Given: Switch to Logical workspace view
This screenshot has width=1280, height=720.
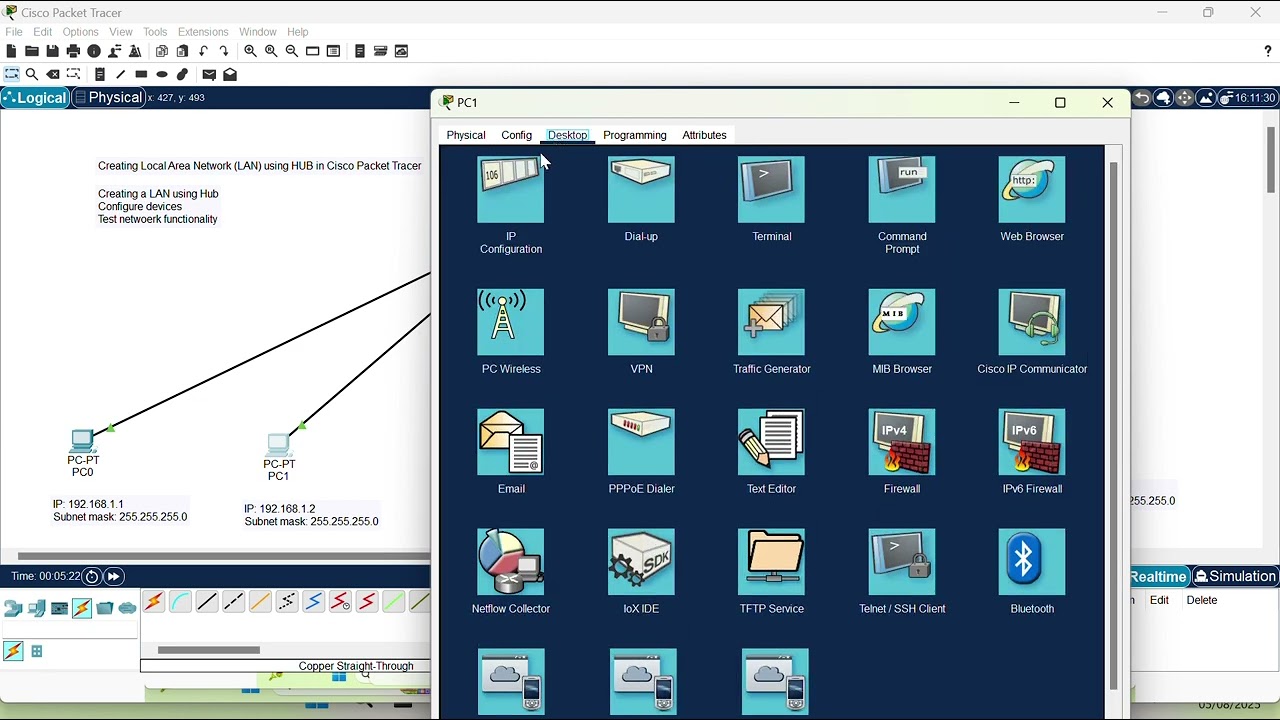Looking at the screenshot, I should click(35, 97).
